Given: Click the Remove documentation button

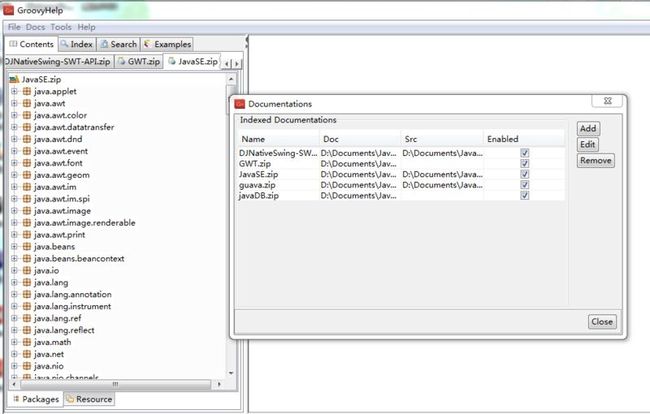Looking at the screenshot, I should click(x=595, y=160).
